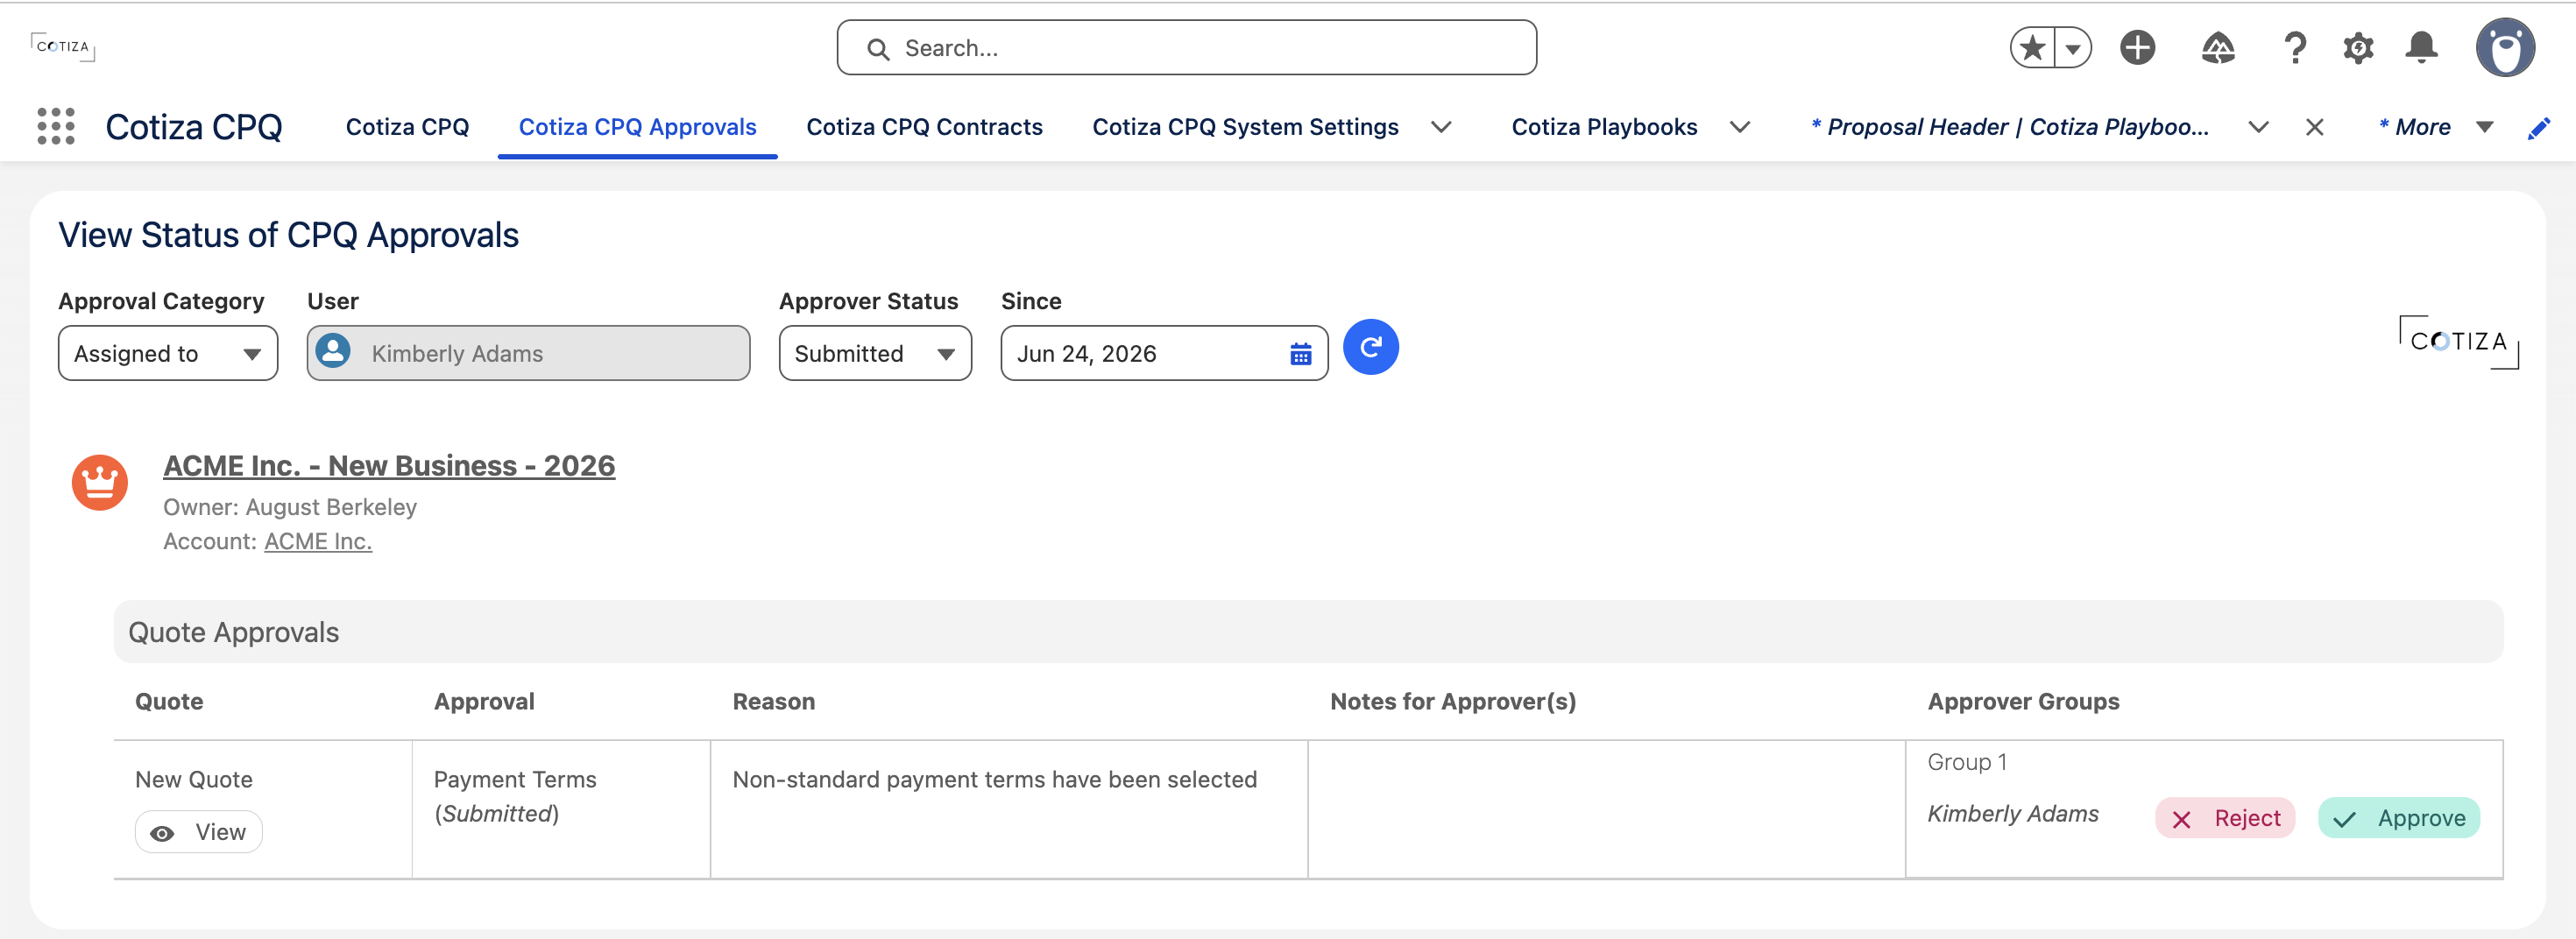The height and width of the screenshot is (939, 2576).
Task: Click the Kimberly Adams user field
Action: point(528,353)
